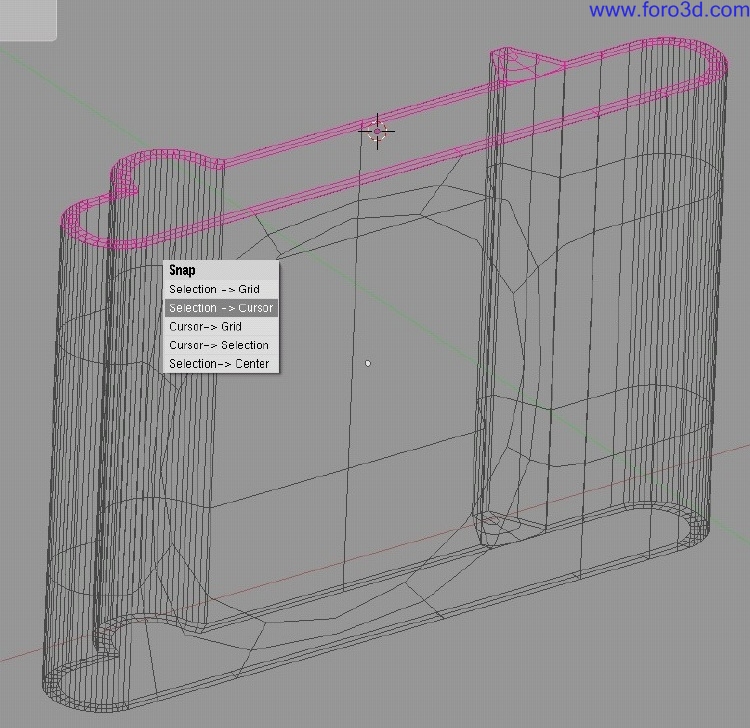750x728 pixels.
Task: Choose Cursor -> Grid in Snap menu
Action: [221, 327]
